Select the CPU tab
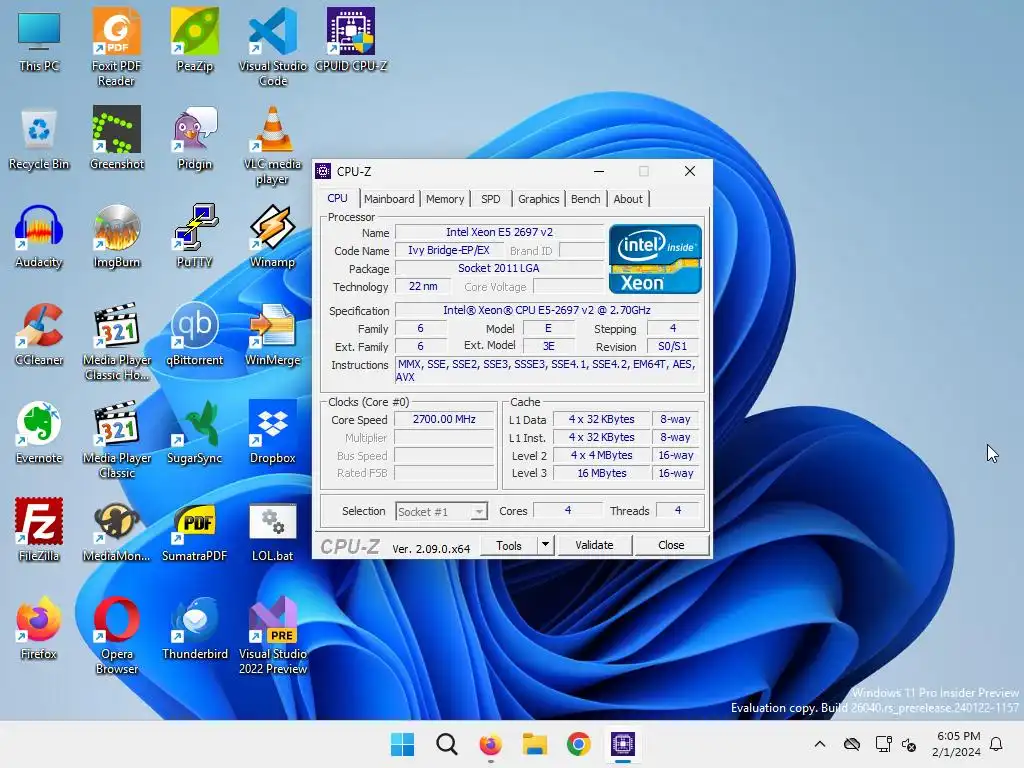The width and height of the screenshot is (1024, 768). pyautogui.click(x=338, y=198)
